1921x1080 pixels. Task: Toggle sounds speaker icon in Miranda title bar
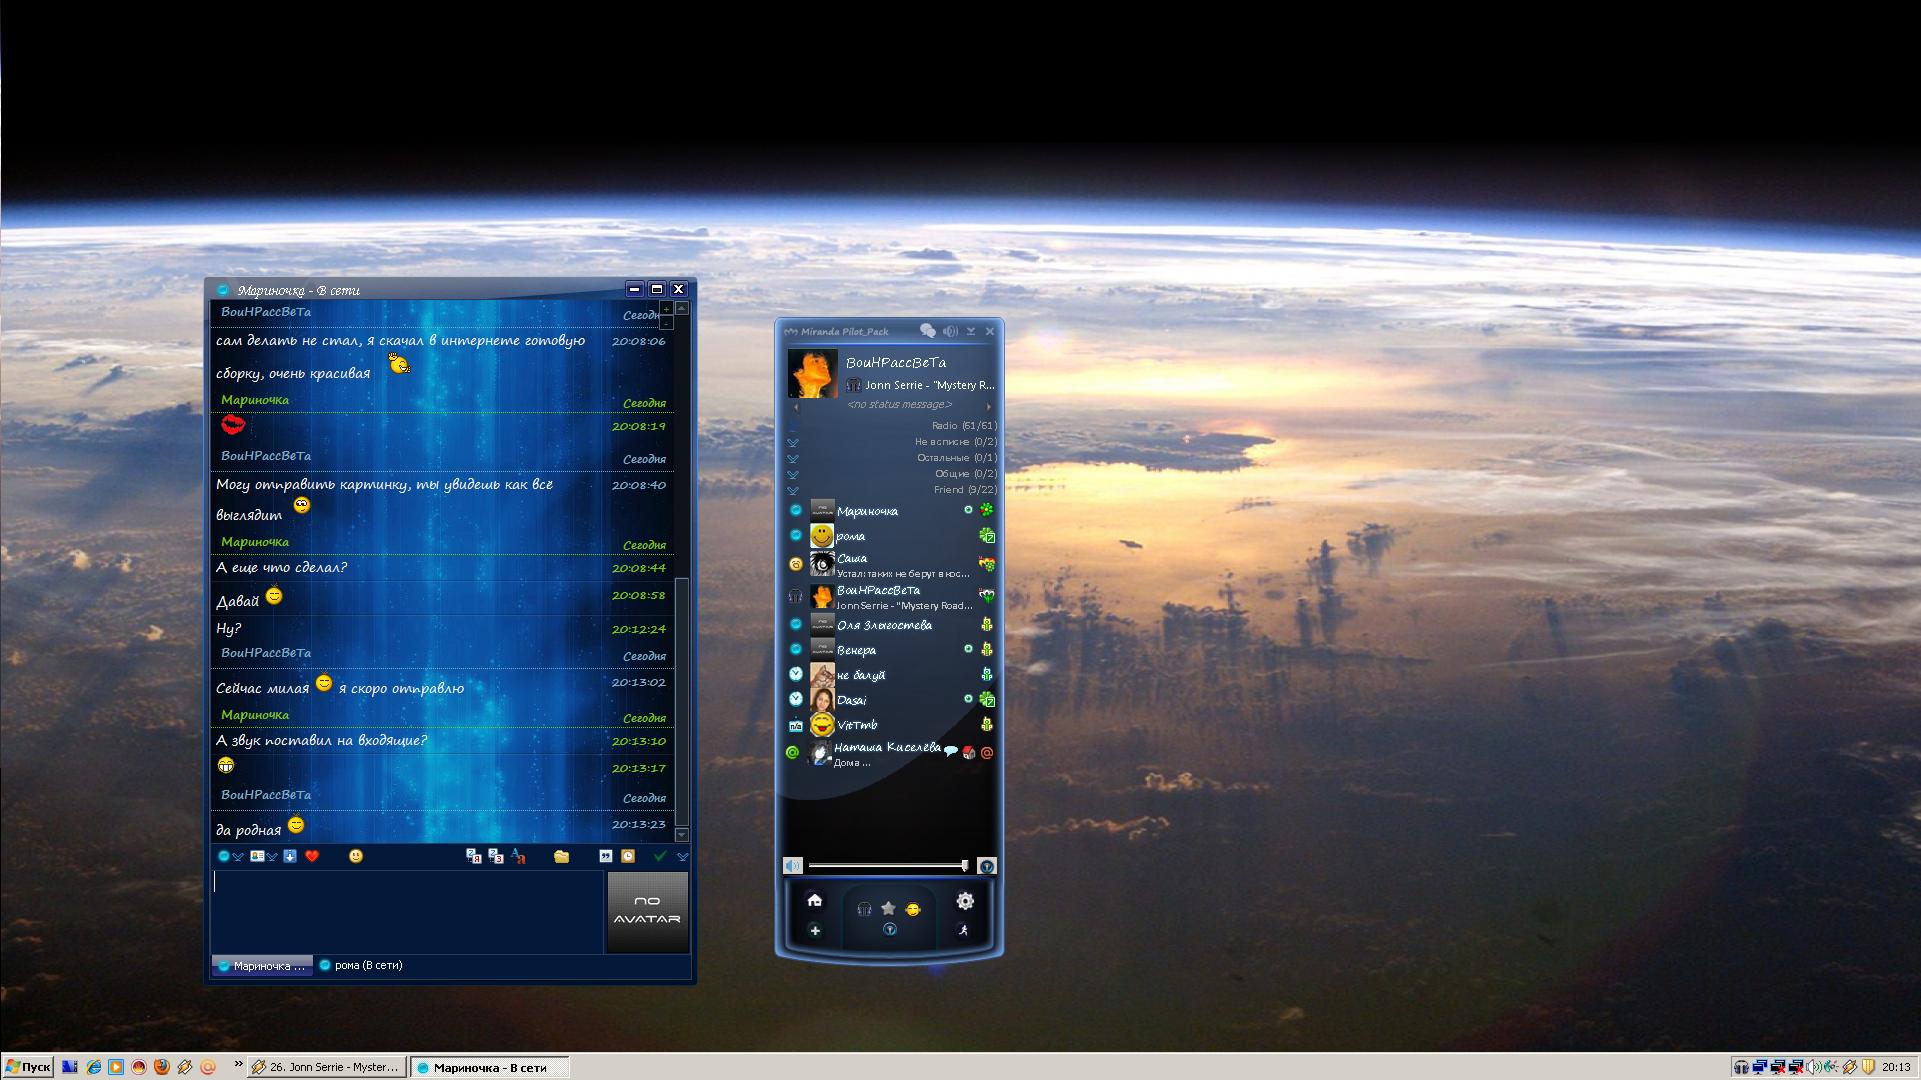[x=950, y=331]
